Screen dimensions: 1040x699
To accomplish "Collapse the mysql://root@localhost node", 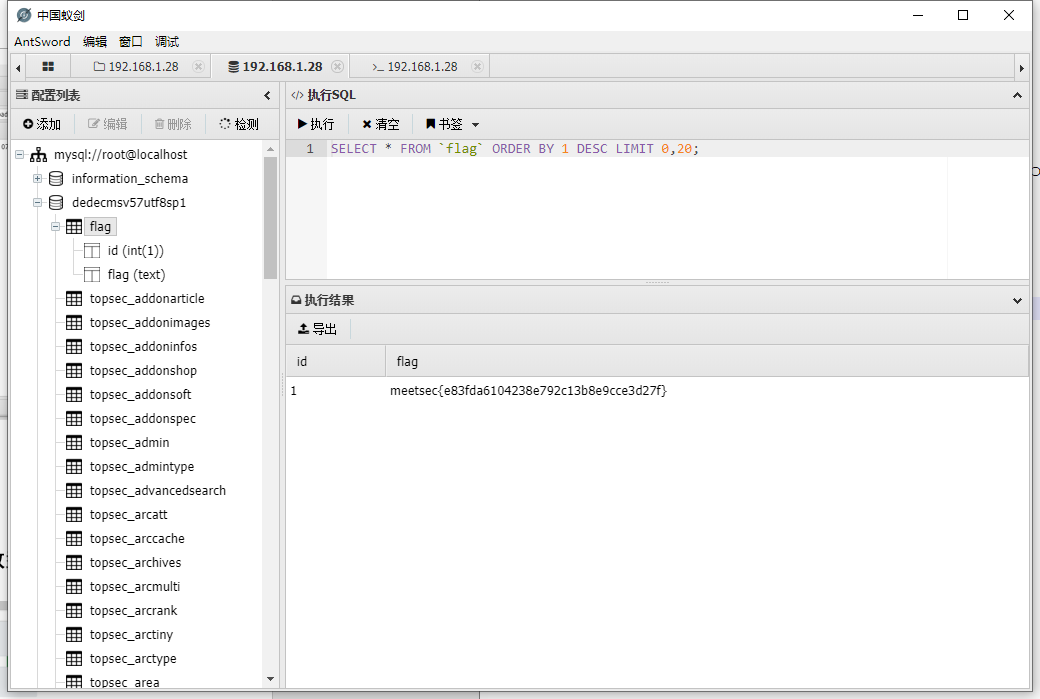I will pyautogui.click(x=20, y=155).
